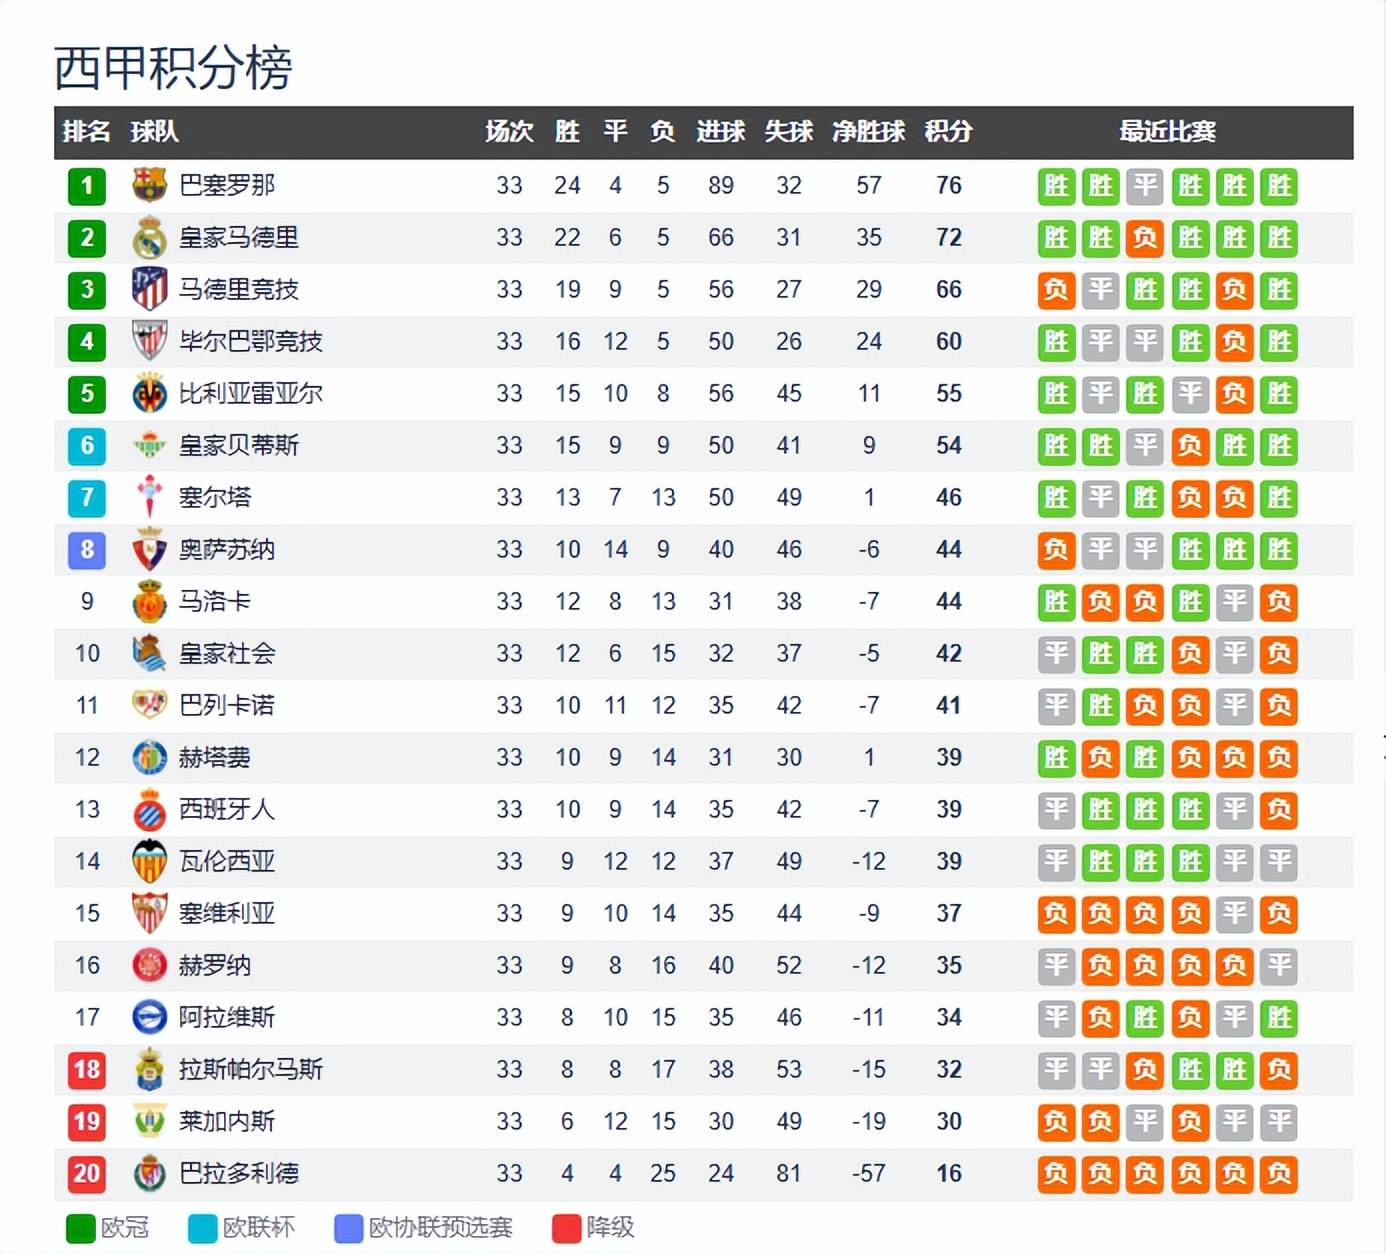
Task: Click the Valencia bat crest
Action: click(x=149, y=861)
